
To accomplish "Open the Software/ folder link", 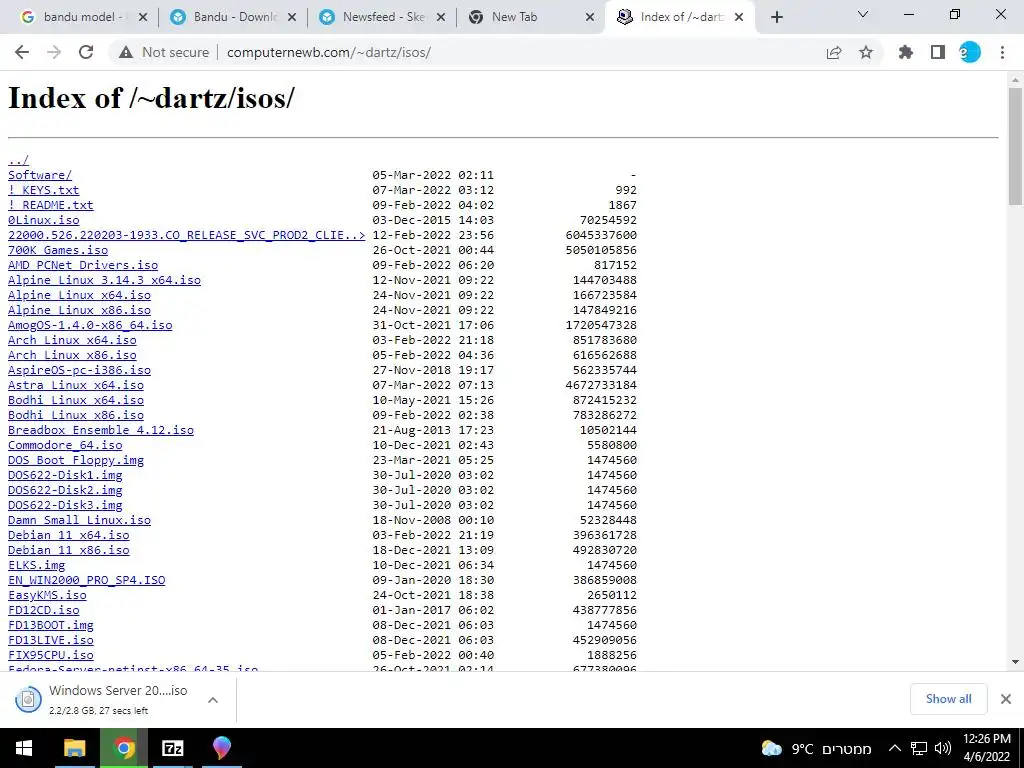I will coord(40,175).
